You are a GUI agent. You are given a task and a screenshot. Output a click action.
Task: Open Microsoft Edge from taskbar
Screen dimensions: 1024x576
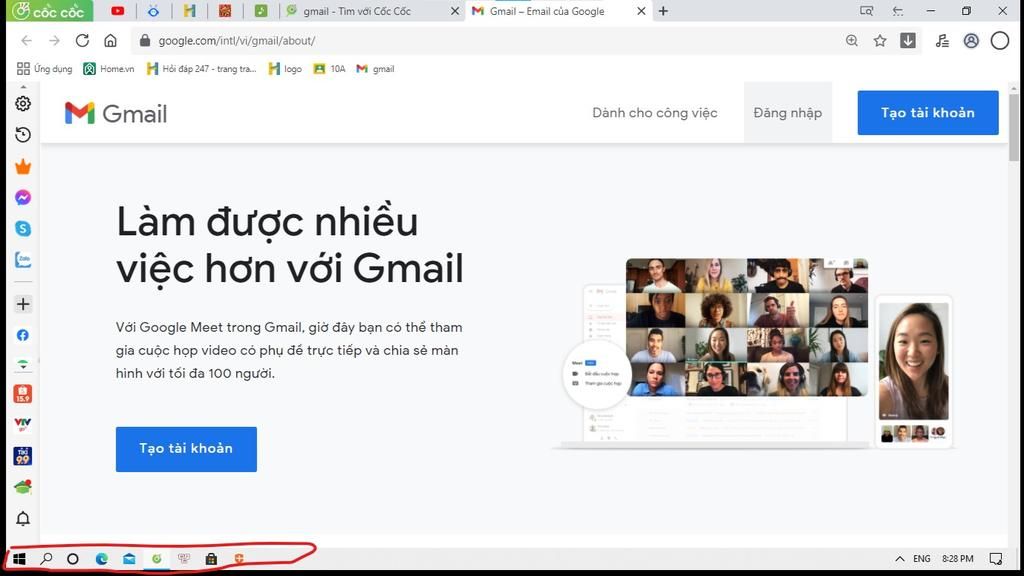pyautogui.click(x=101, y=559)
